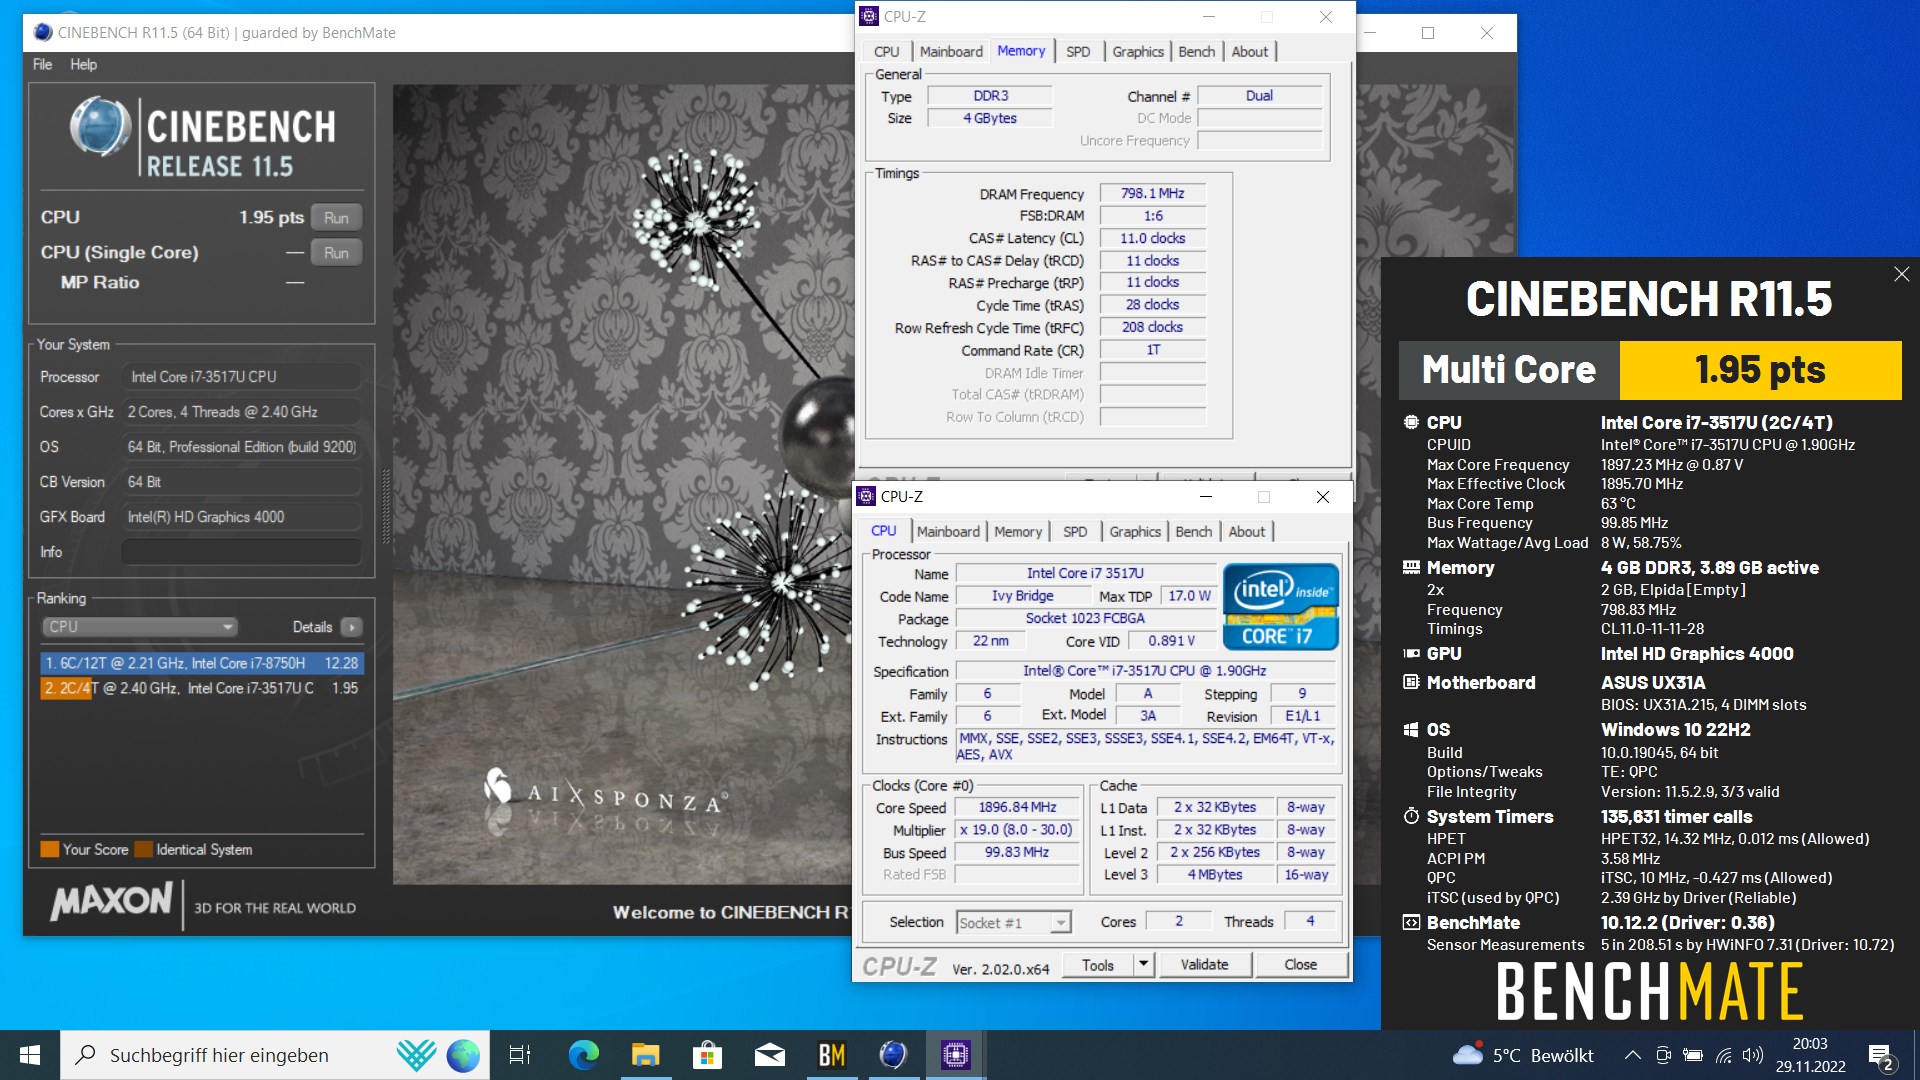Open Socket #1 selection dropdown in CPU-Z

[1014, 923]
